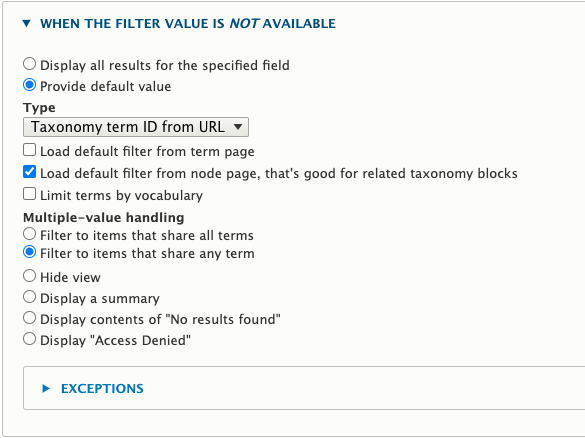Collapse the filter value not available section triangle
585x438 pixels.
pos(26,24)
